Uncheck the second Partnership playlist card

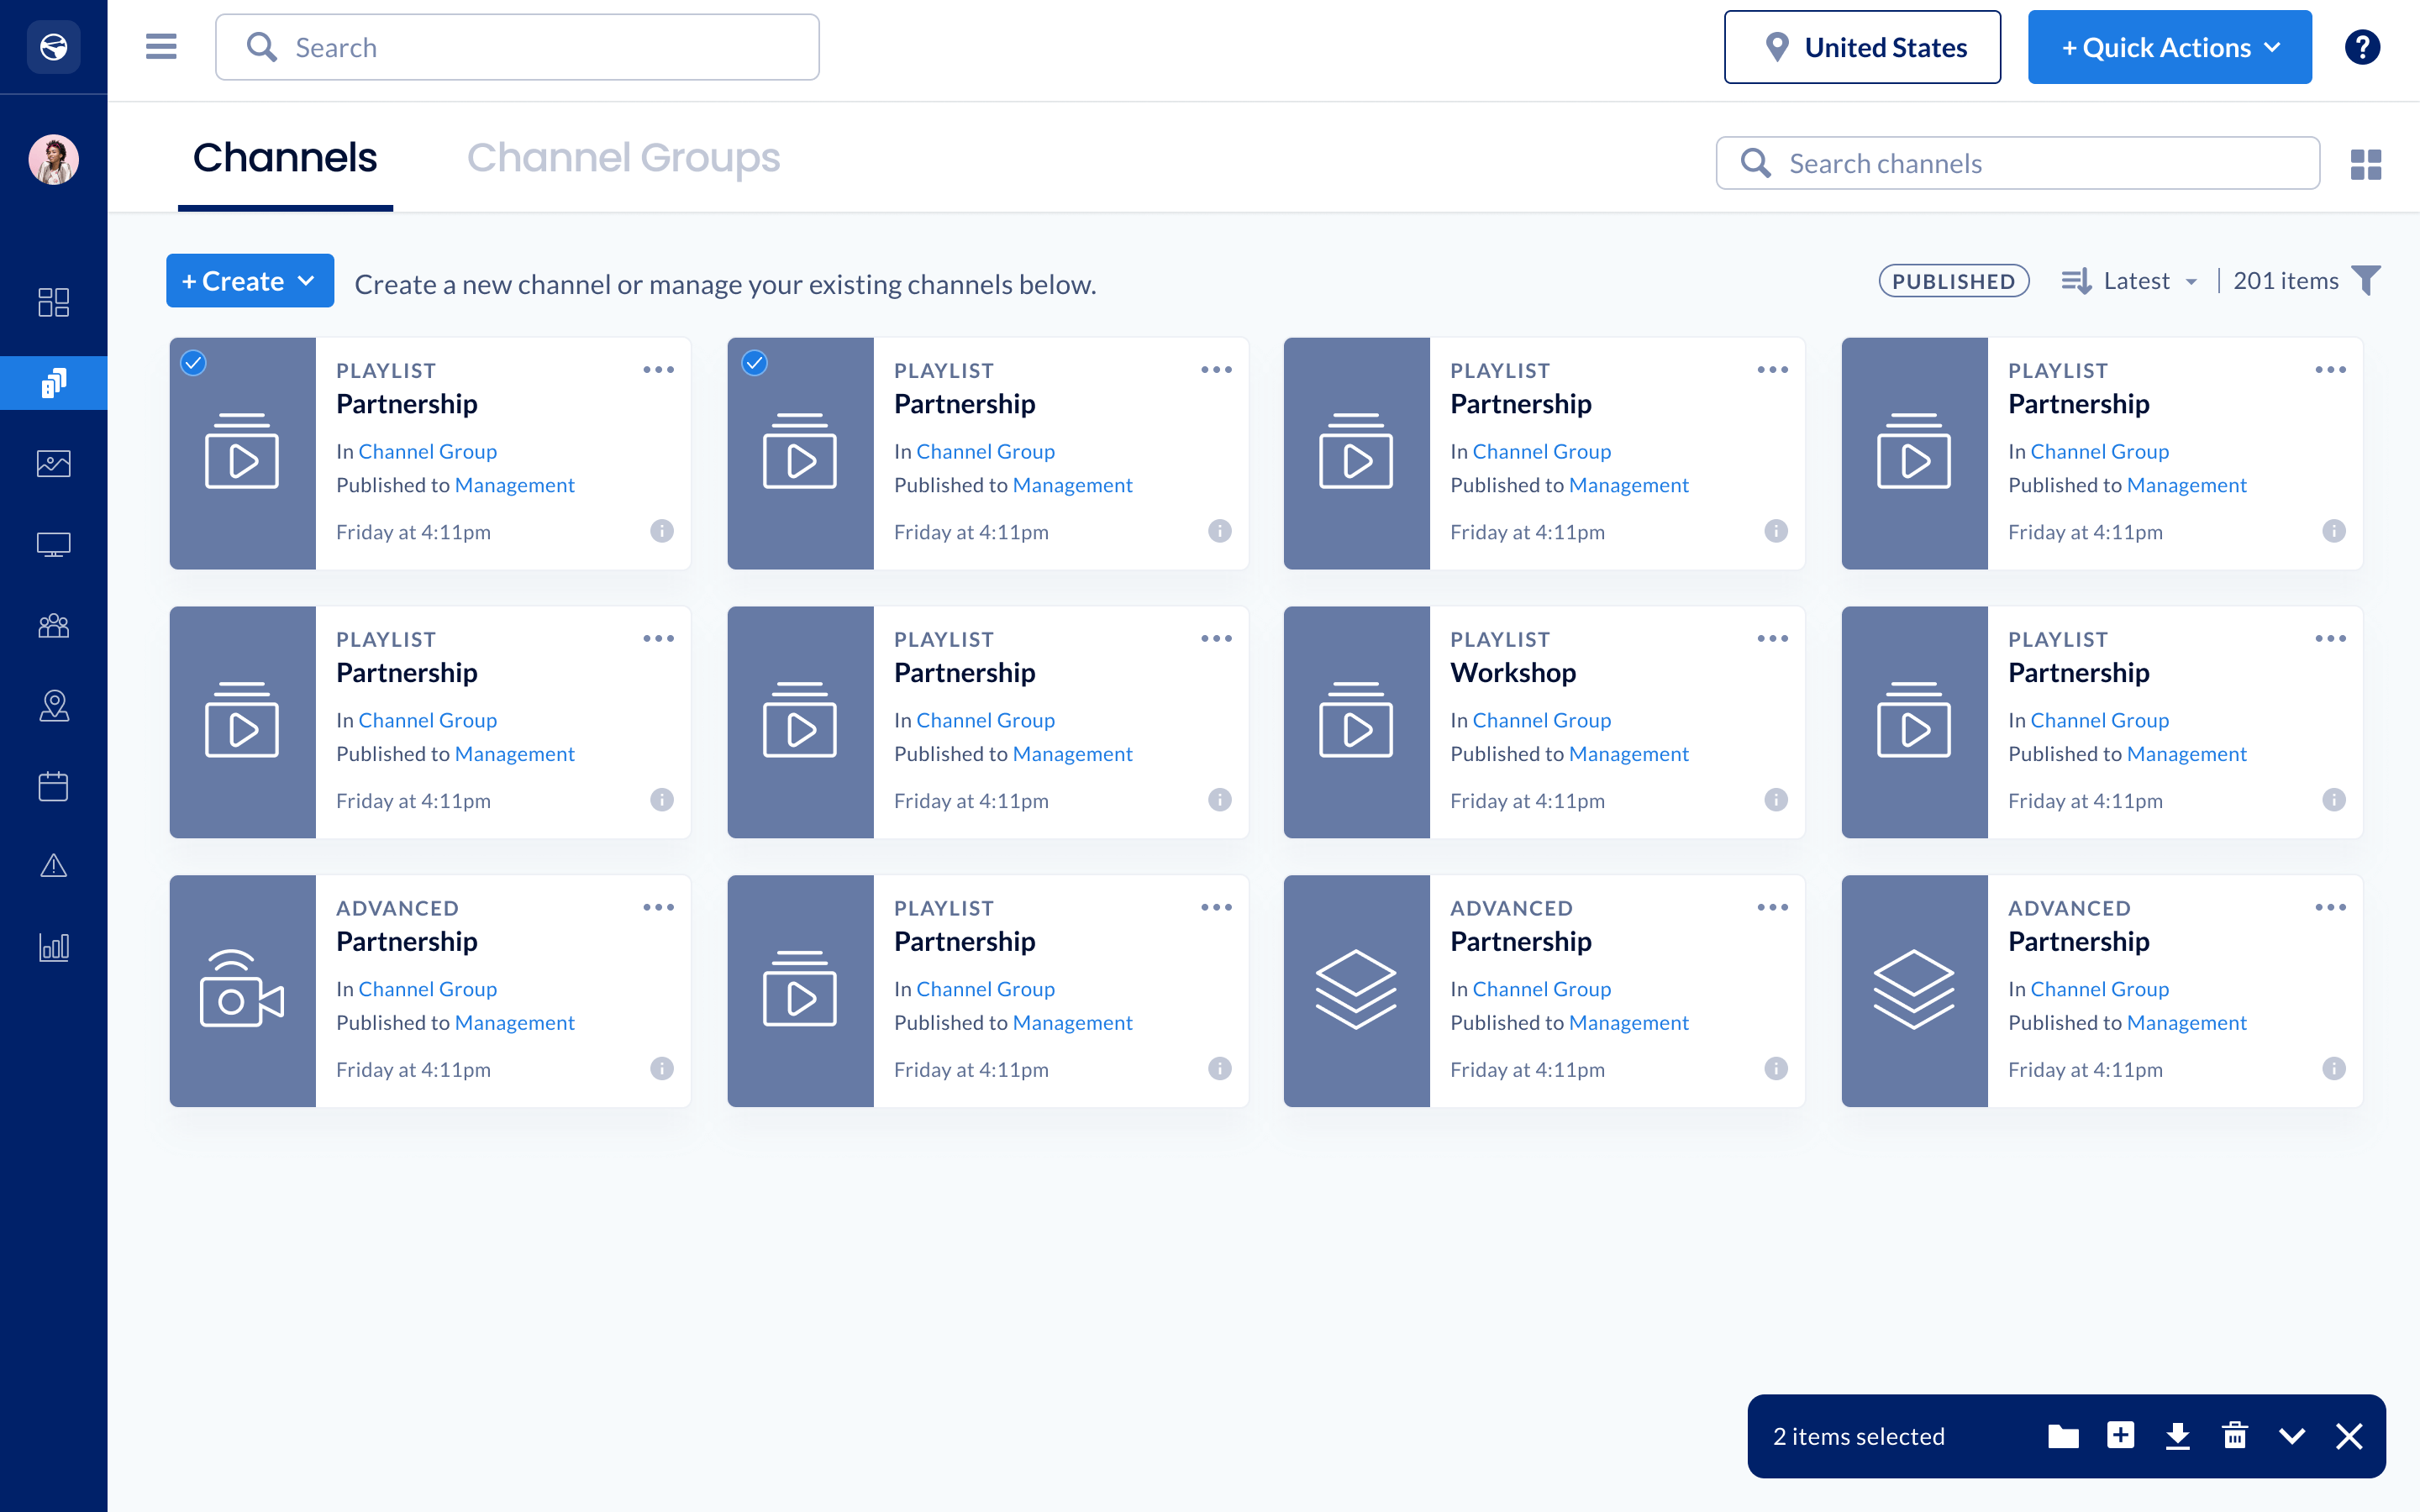click(x=755, y=363)
